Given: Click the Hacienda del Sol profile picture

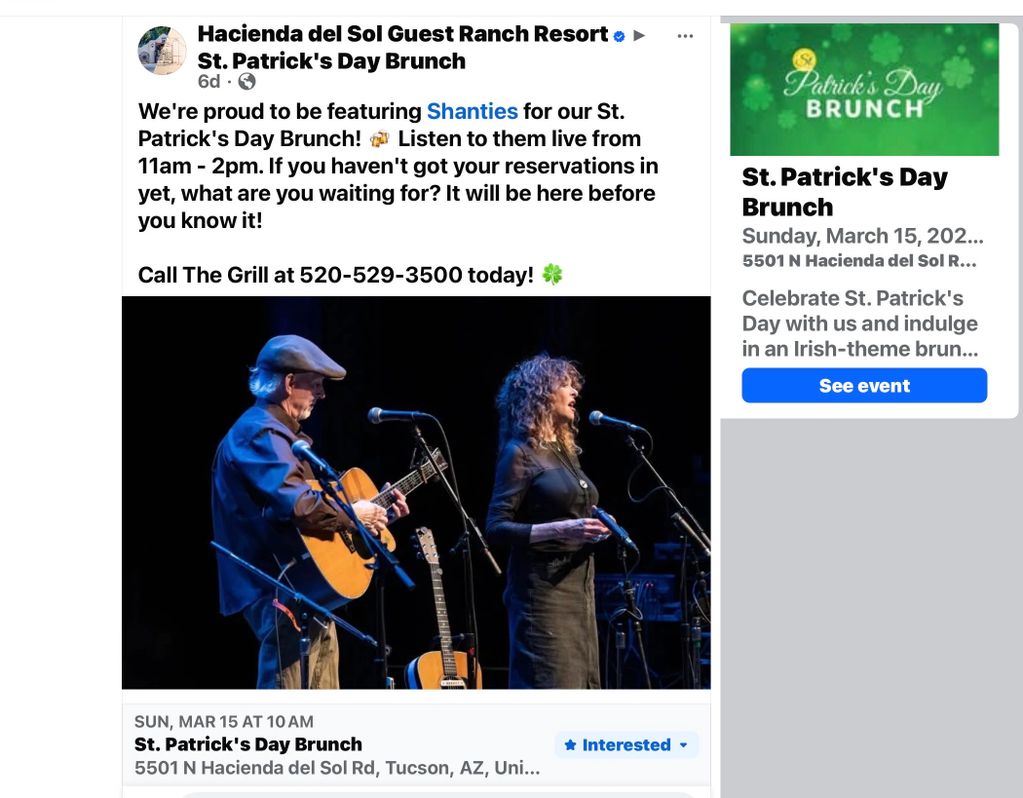Looking at the screenshot, I should click(x=162, y=50).
